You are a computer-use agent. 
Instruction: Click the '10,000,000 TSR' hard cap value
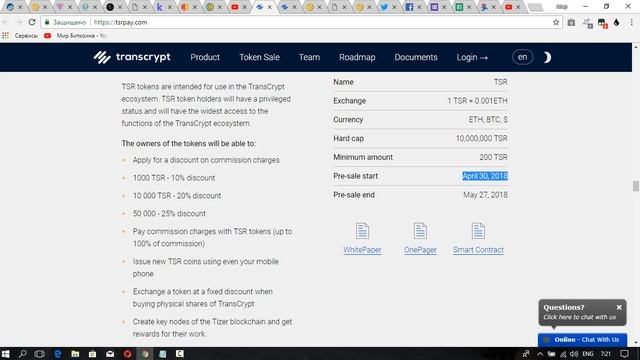click(482, 138)
